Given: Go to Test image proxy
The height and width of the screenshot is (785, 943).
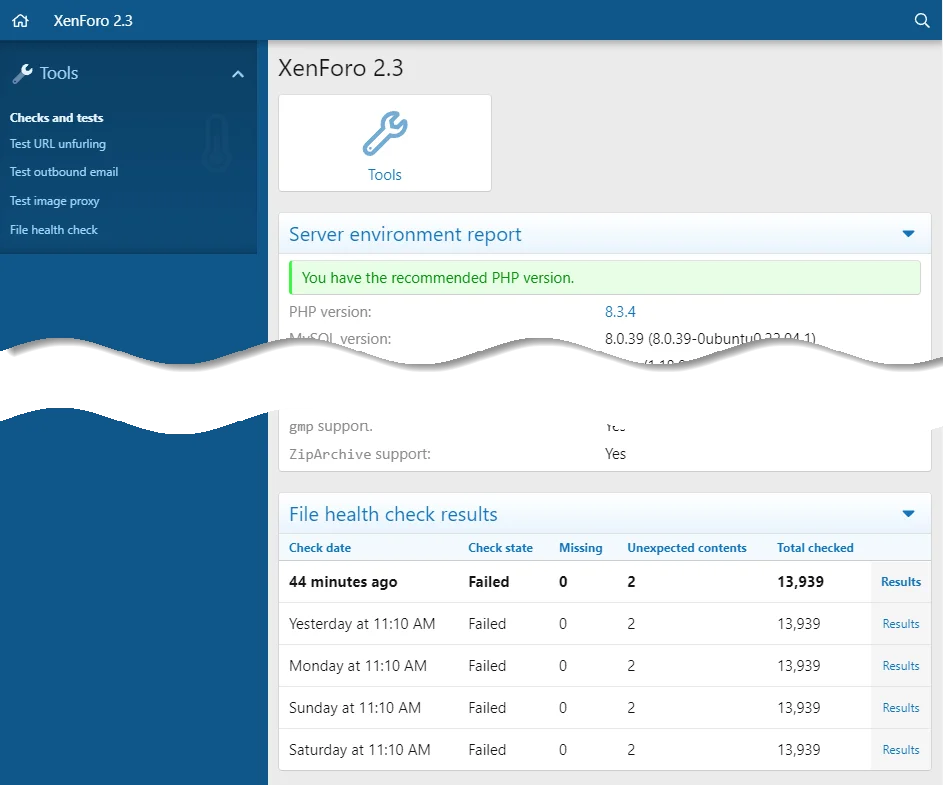Looking at the screenshot, I should click(55, 201).
